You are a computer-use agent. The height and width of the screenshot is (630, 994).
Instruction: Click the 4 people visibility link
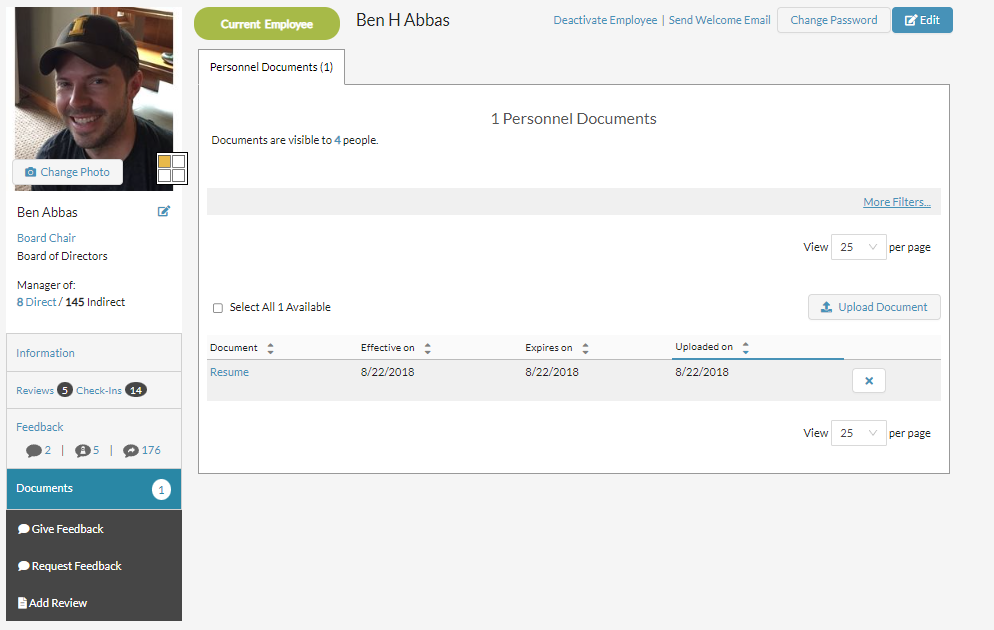tap(337, 140)
